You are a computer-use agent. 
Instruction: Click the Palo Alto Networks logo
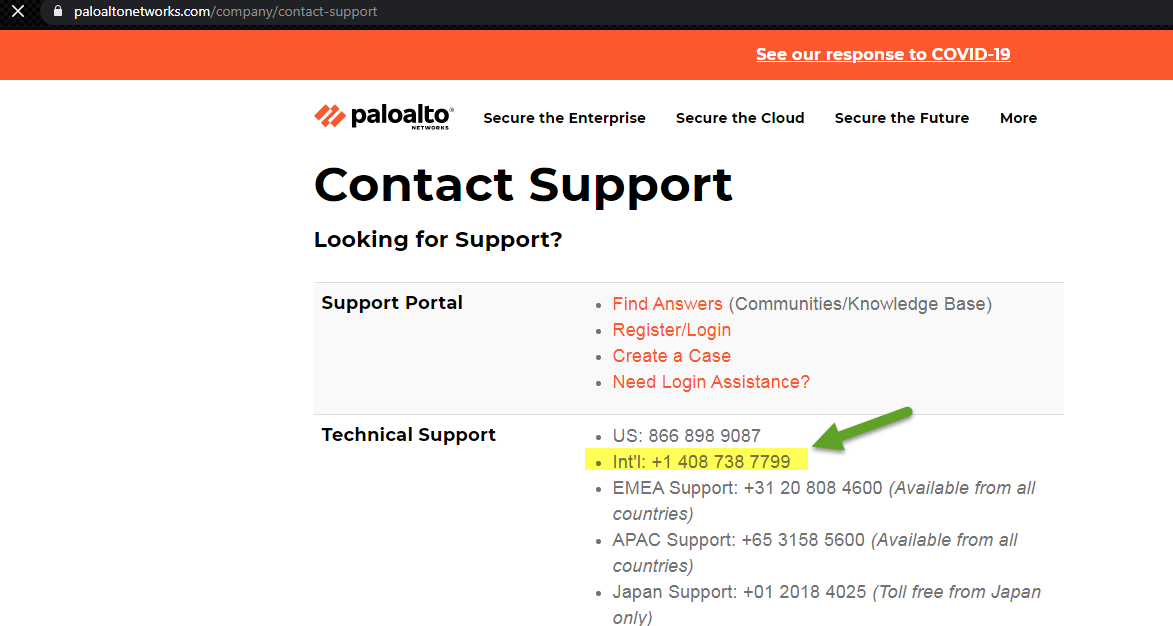click(x=384, y=117)
